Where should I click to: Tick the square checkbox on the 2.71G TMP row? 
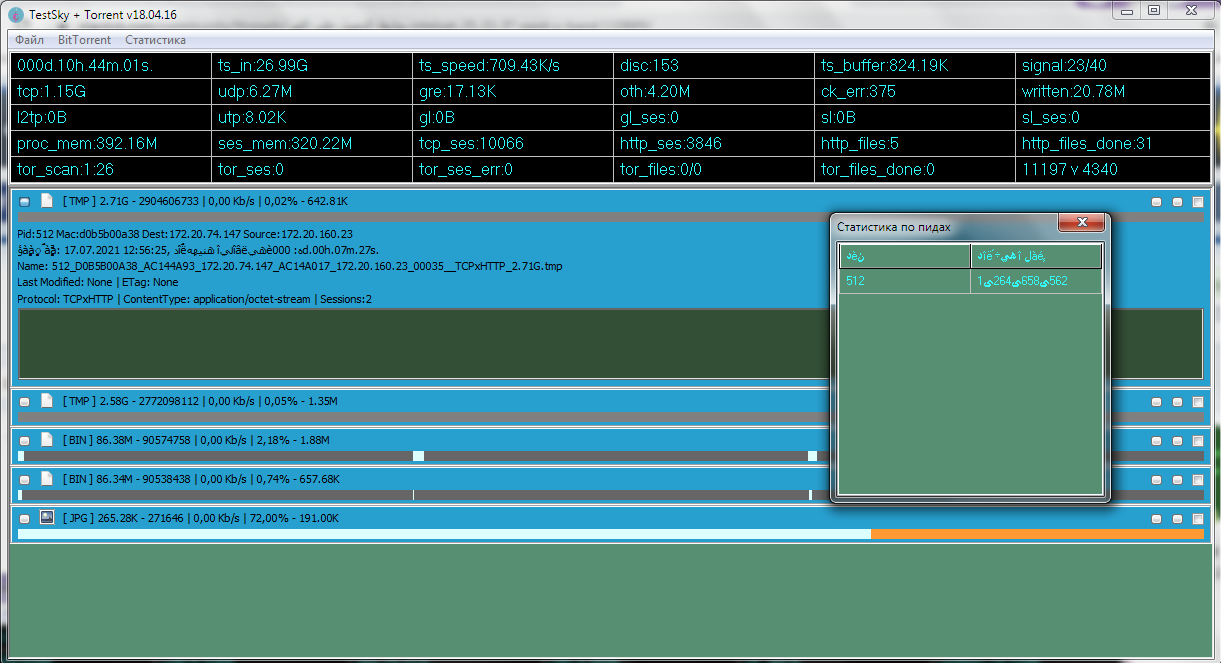[1198, 202]
